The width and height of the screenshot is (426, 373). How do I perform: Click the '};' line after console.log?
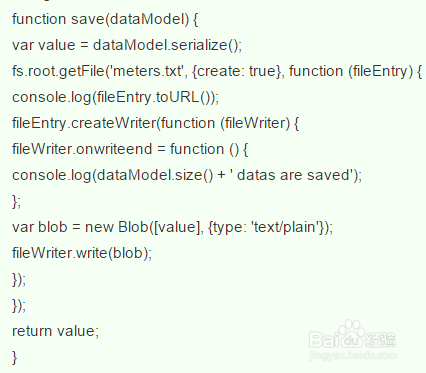16,201
